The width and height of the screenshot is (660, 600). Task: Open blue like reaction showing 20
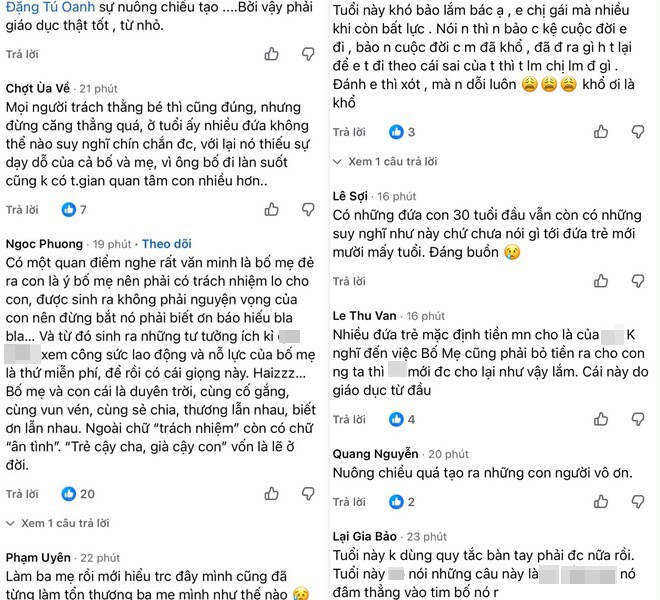pos(78,494)
